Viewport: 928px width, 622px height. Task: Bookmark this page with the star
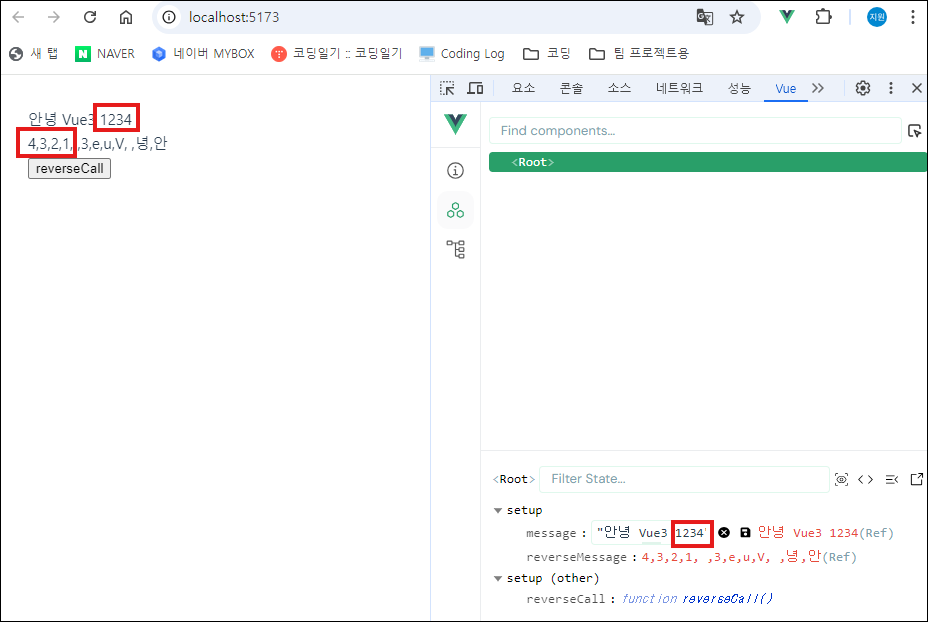[737, 17]
